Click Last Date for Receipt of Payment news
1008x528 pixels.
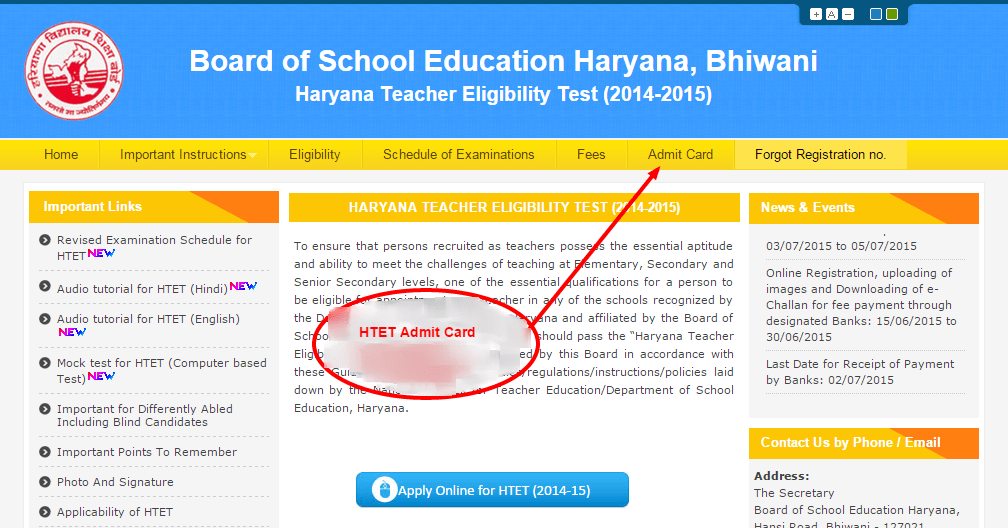(x=860, y=372)
